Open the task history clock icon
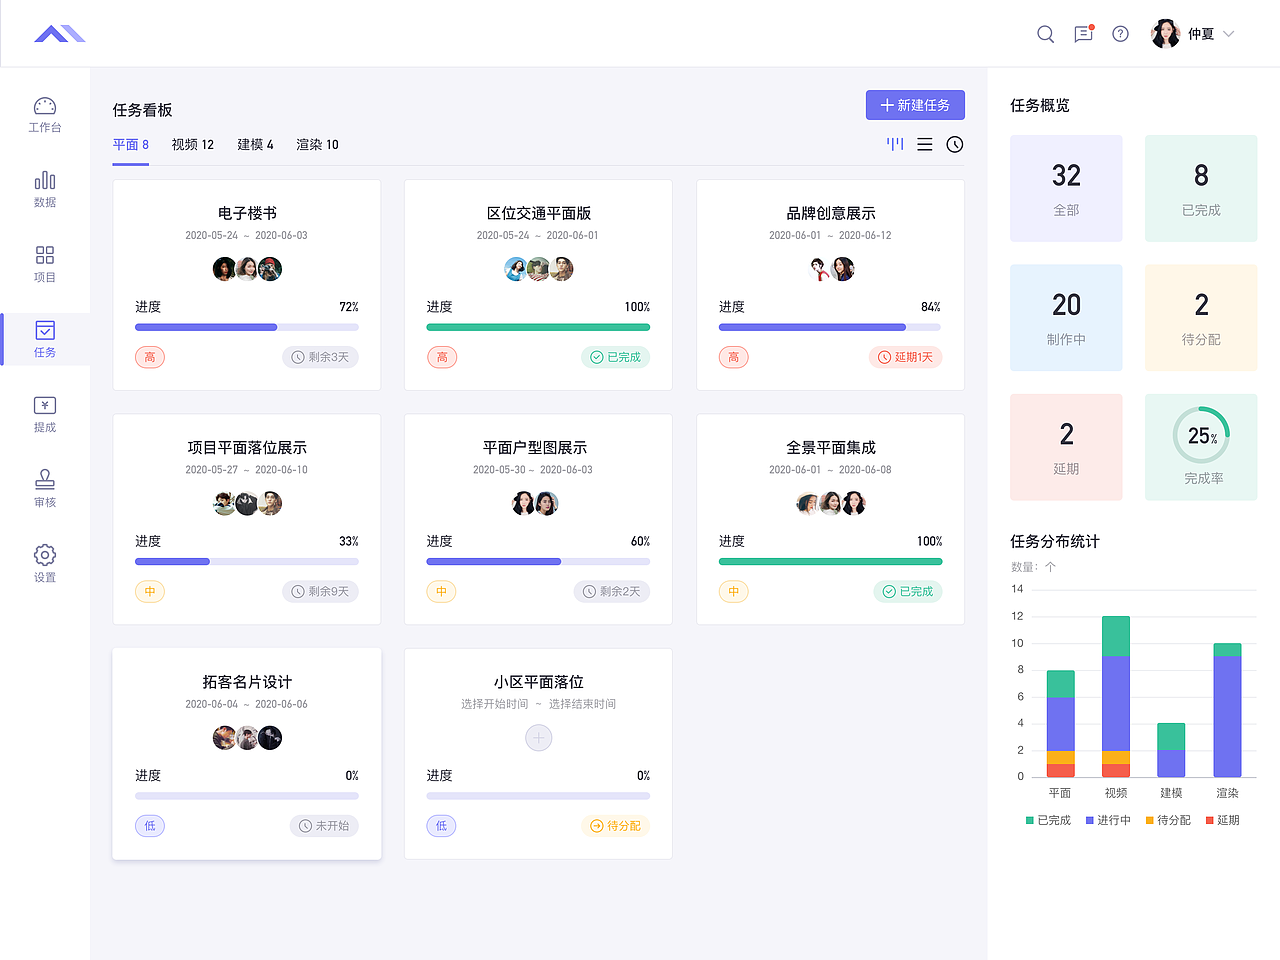This screenshot has width=1280, height=960. pyautogui.click(x=954, y=144)
